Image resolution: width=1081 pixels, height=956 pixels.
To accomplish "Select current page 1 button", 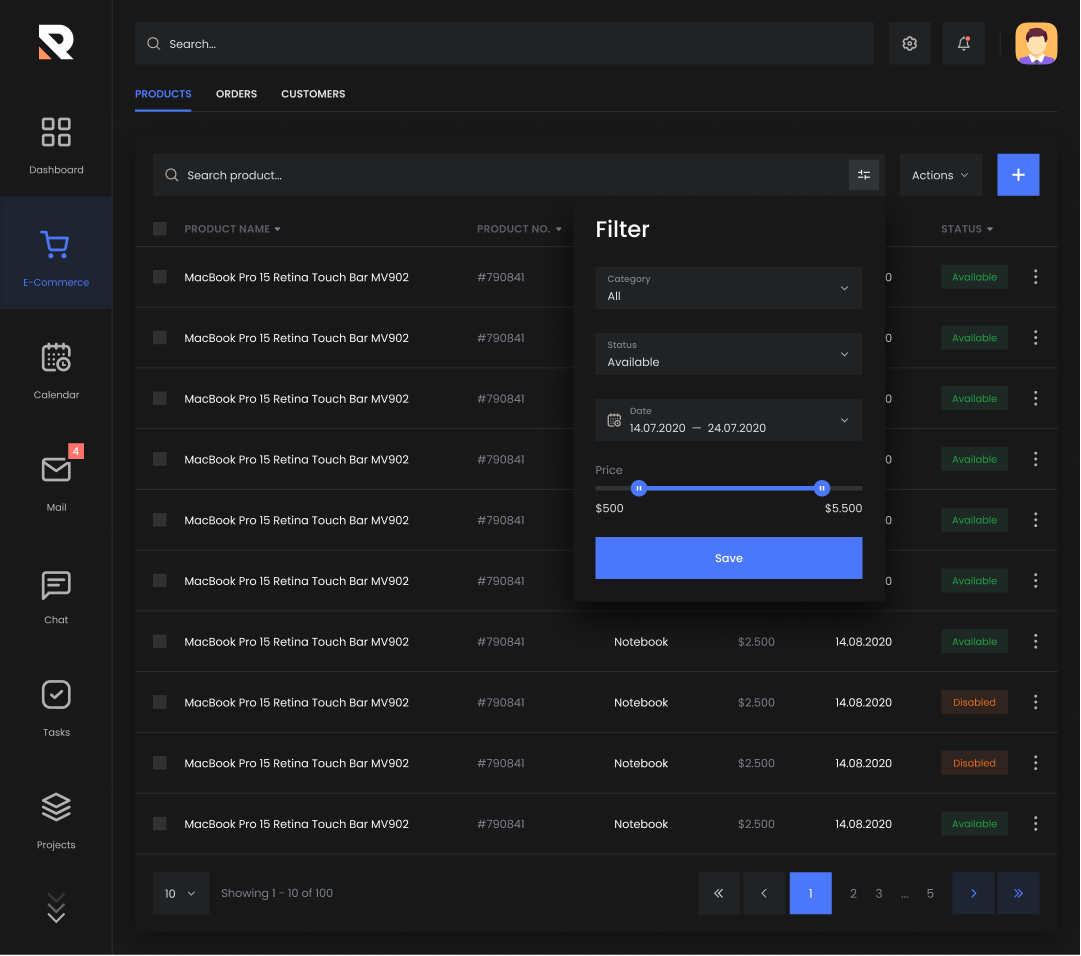I will point(811,893).
